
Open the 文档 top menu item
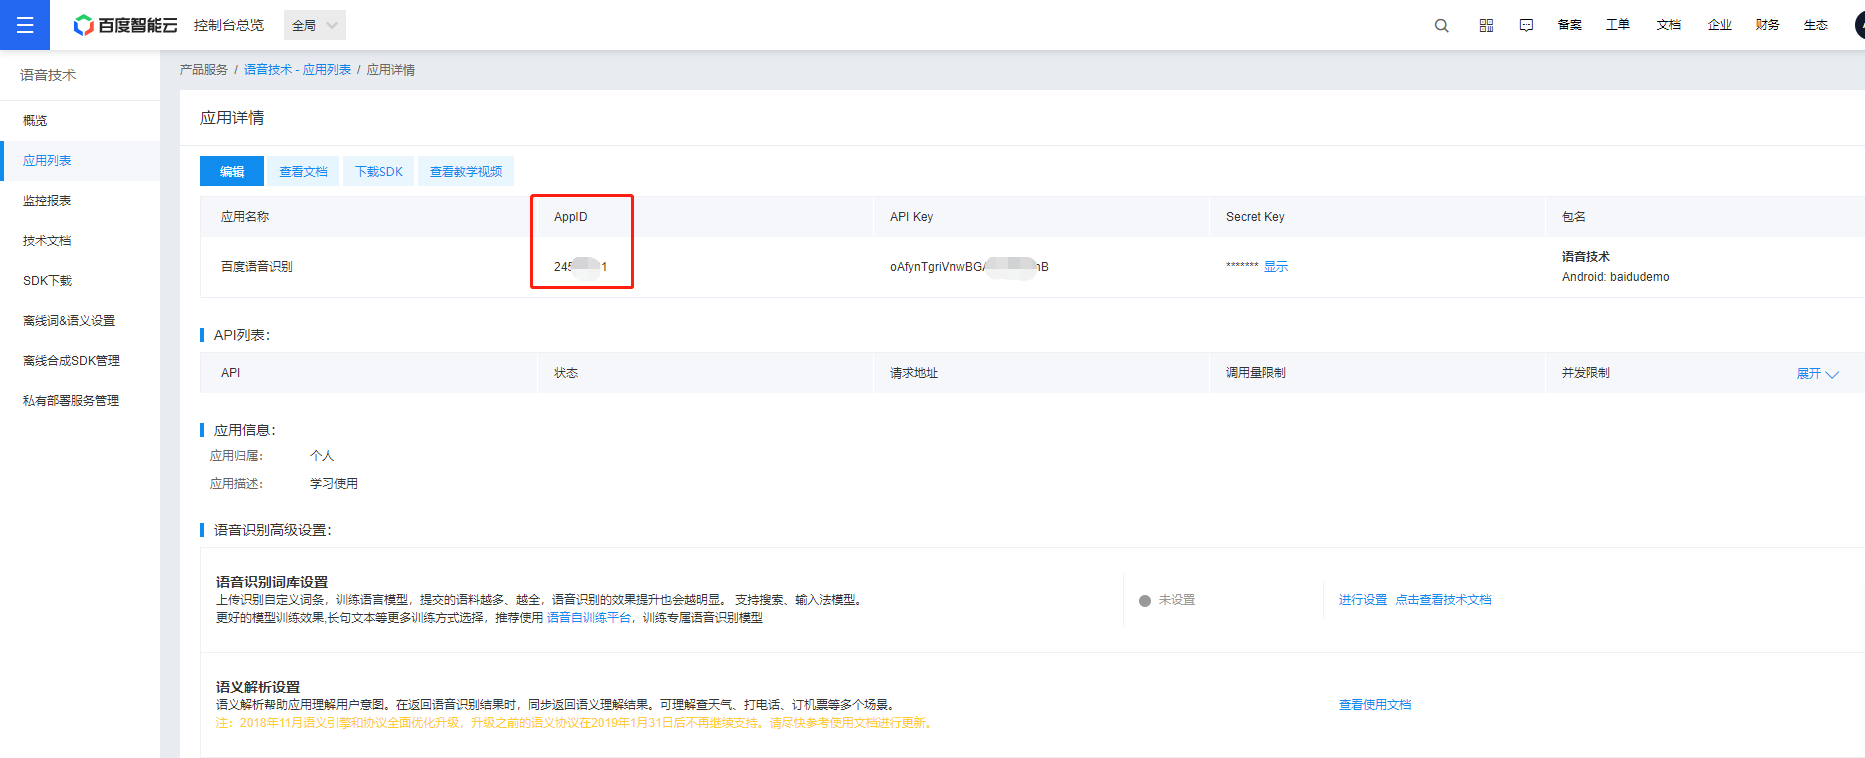(x=1669, y=25)
